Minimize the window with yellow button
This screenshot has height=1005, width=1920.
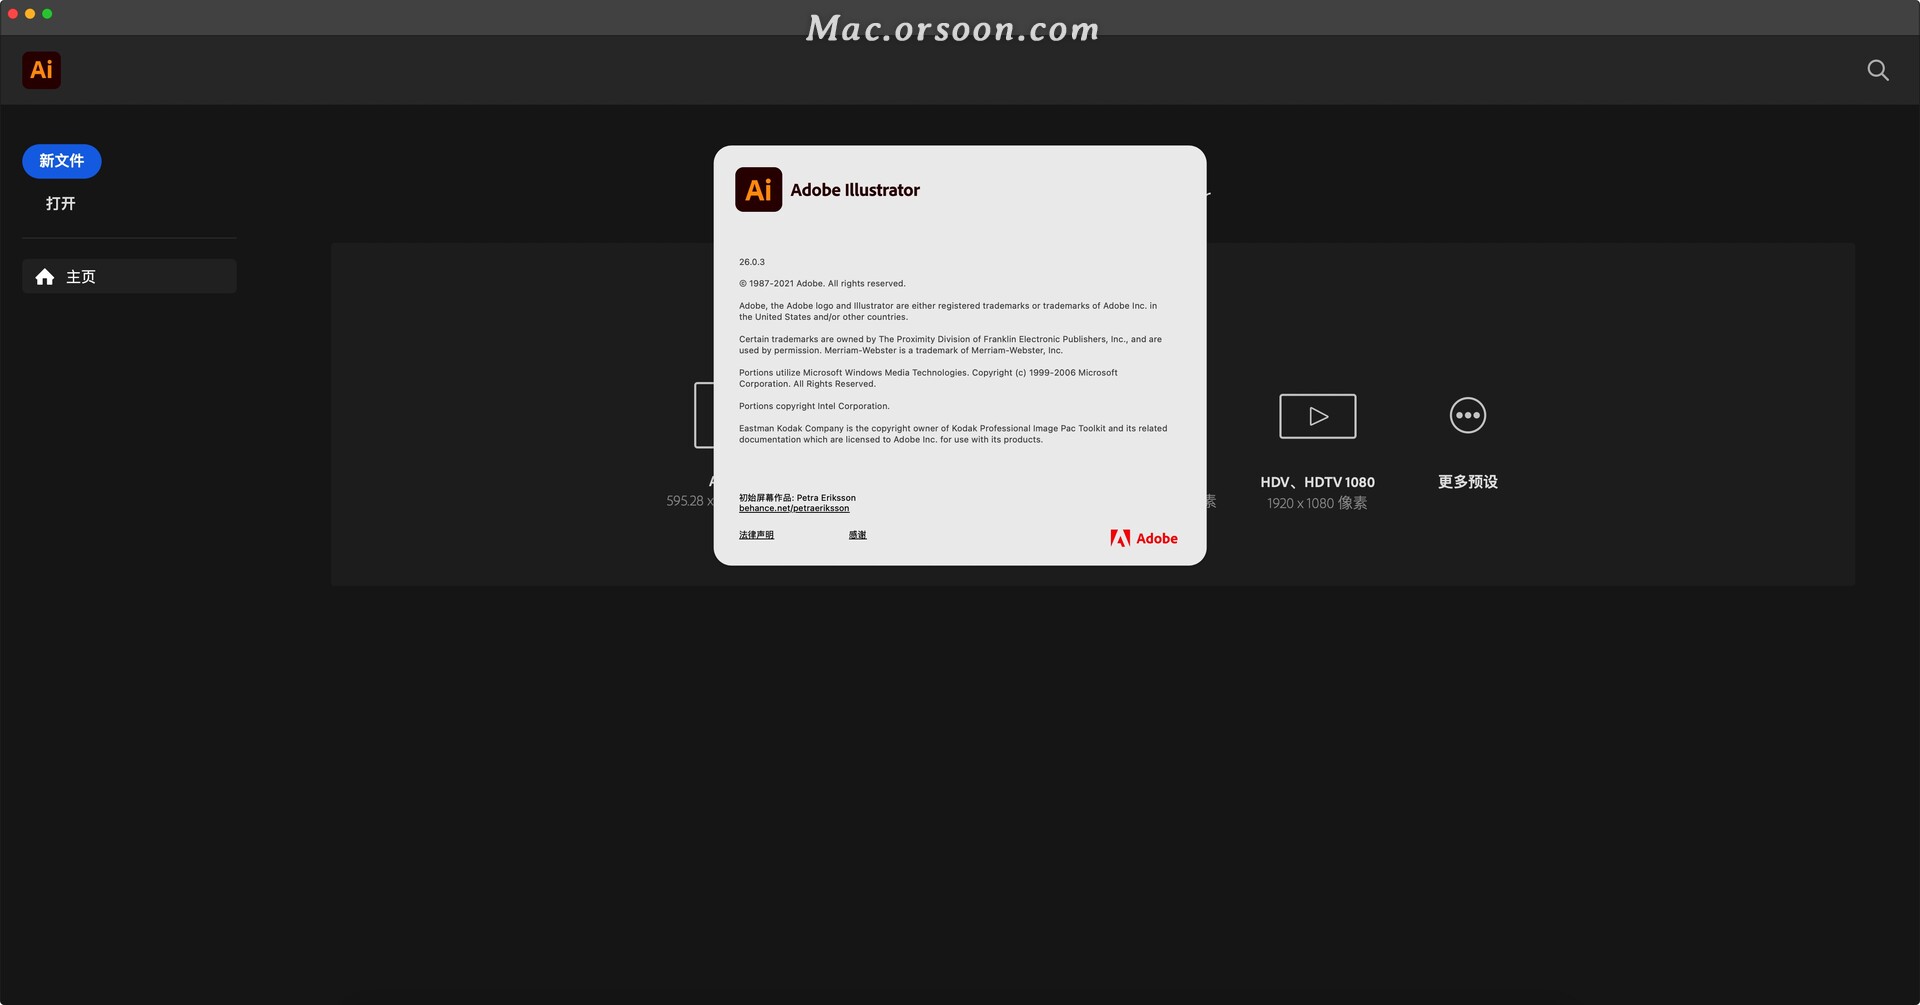pos(30,14)
